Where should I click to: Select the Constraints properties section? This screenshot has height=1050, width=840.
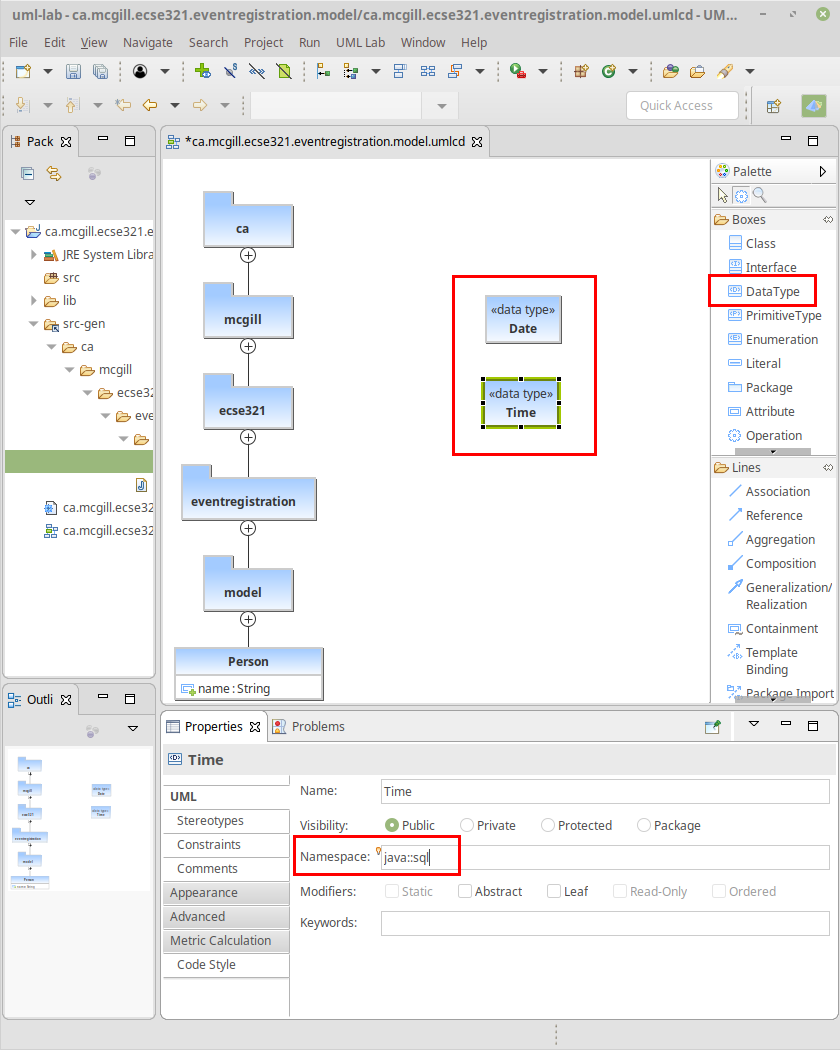226,845
